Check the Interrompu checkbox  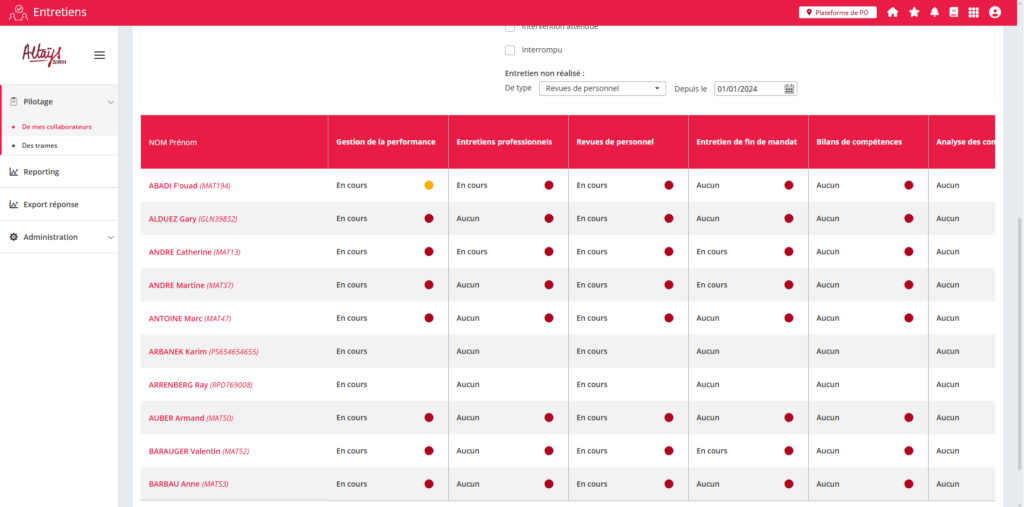tap(510, 50)
